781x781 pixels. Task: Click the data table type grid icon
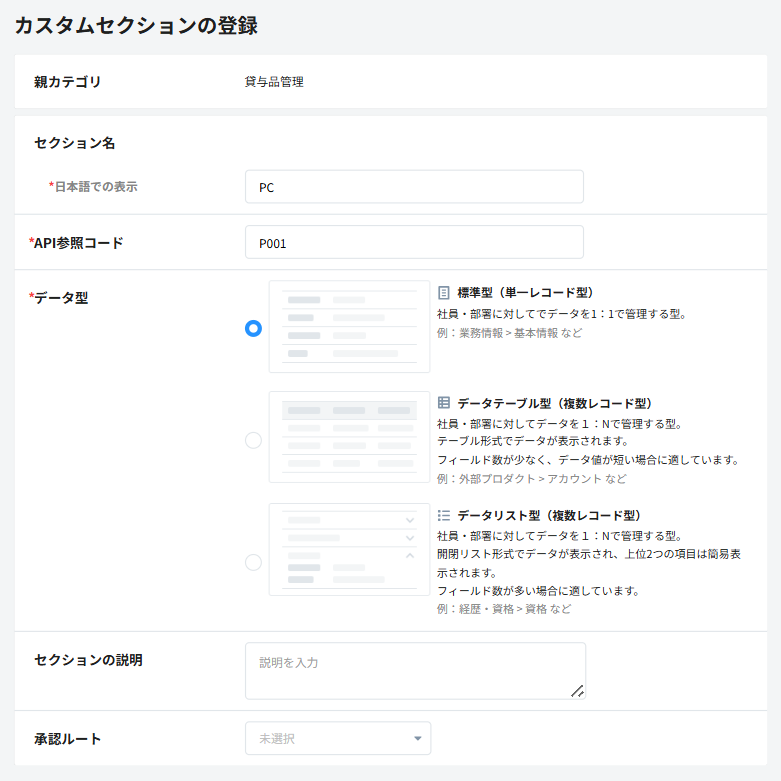(x=443, y=402)
